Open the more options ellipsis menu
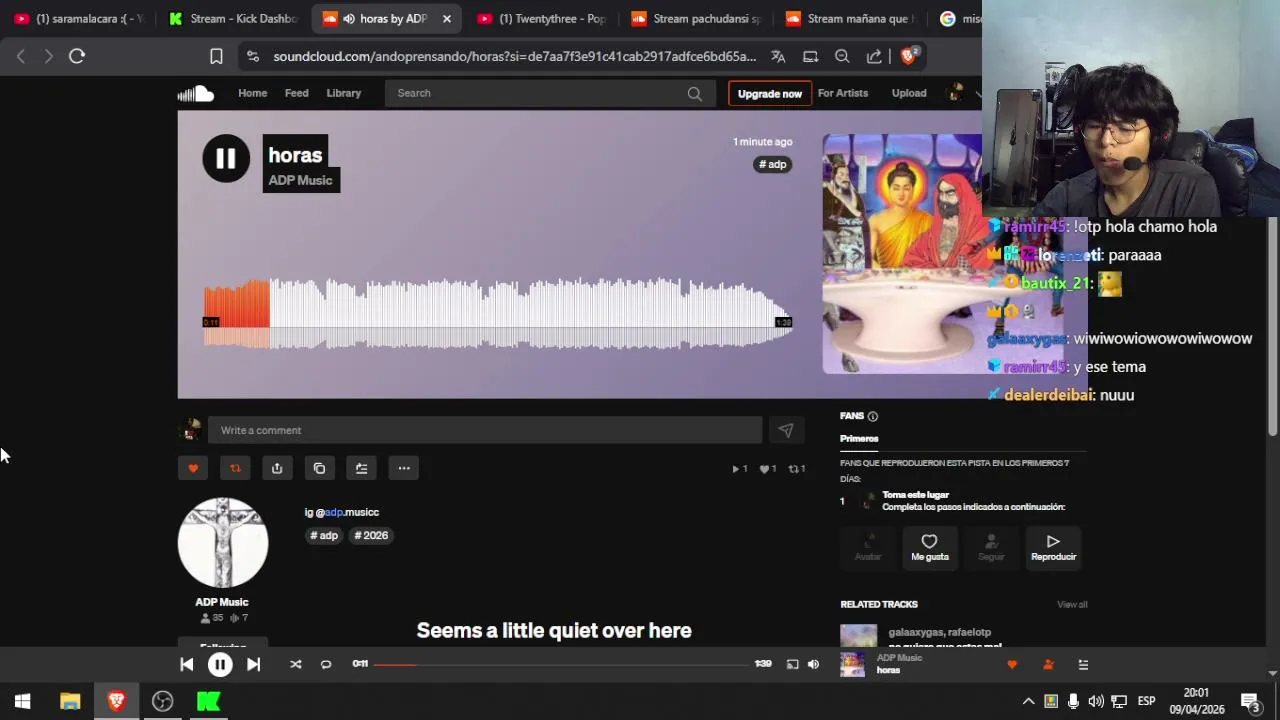1280x720 pixels. (404, 468)
